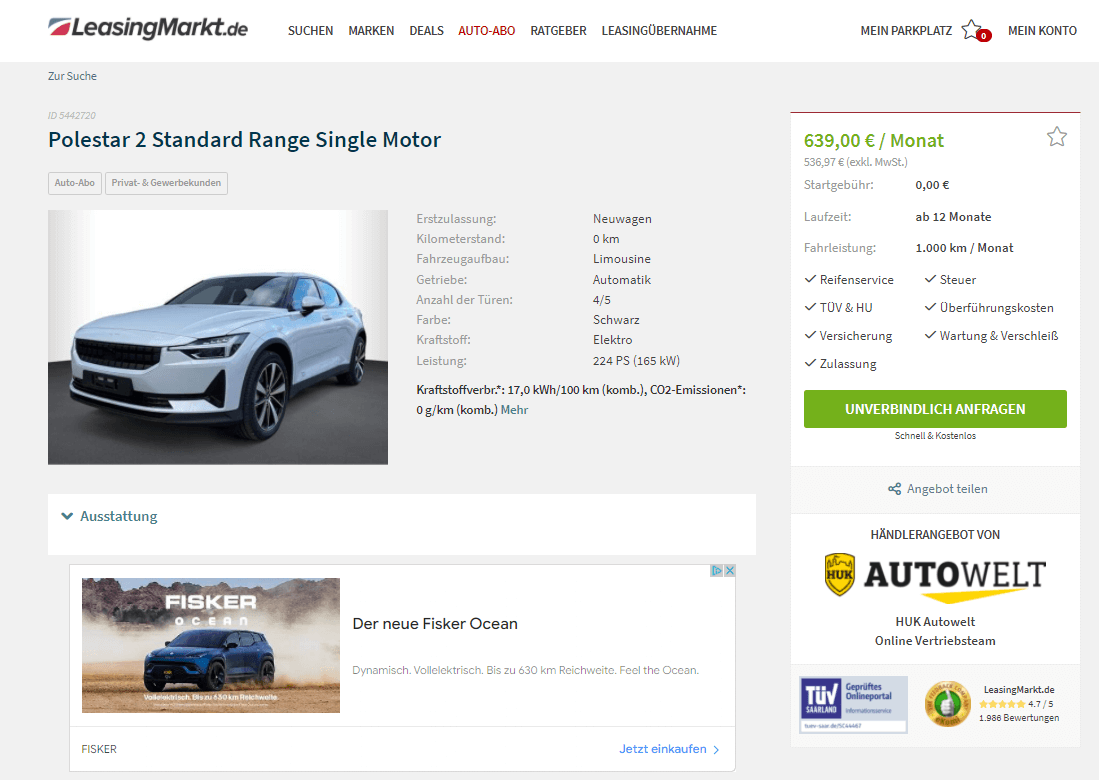The height and width of the screenshot is (780, 1099).
Task: Click the Elektro Kraftstoff value
Action: [613, 340]
